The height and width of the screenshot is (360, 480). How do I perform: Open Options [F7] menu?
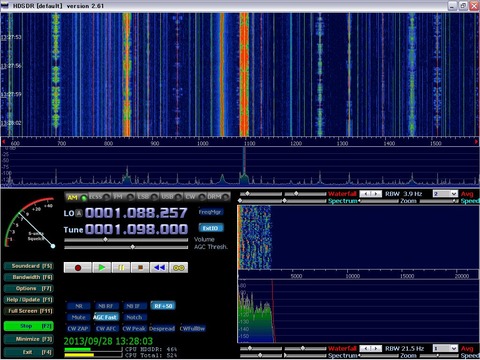coord(29,288)
